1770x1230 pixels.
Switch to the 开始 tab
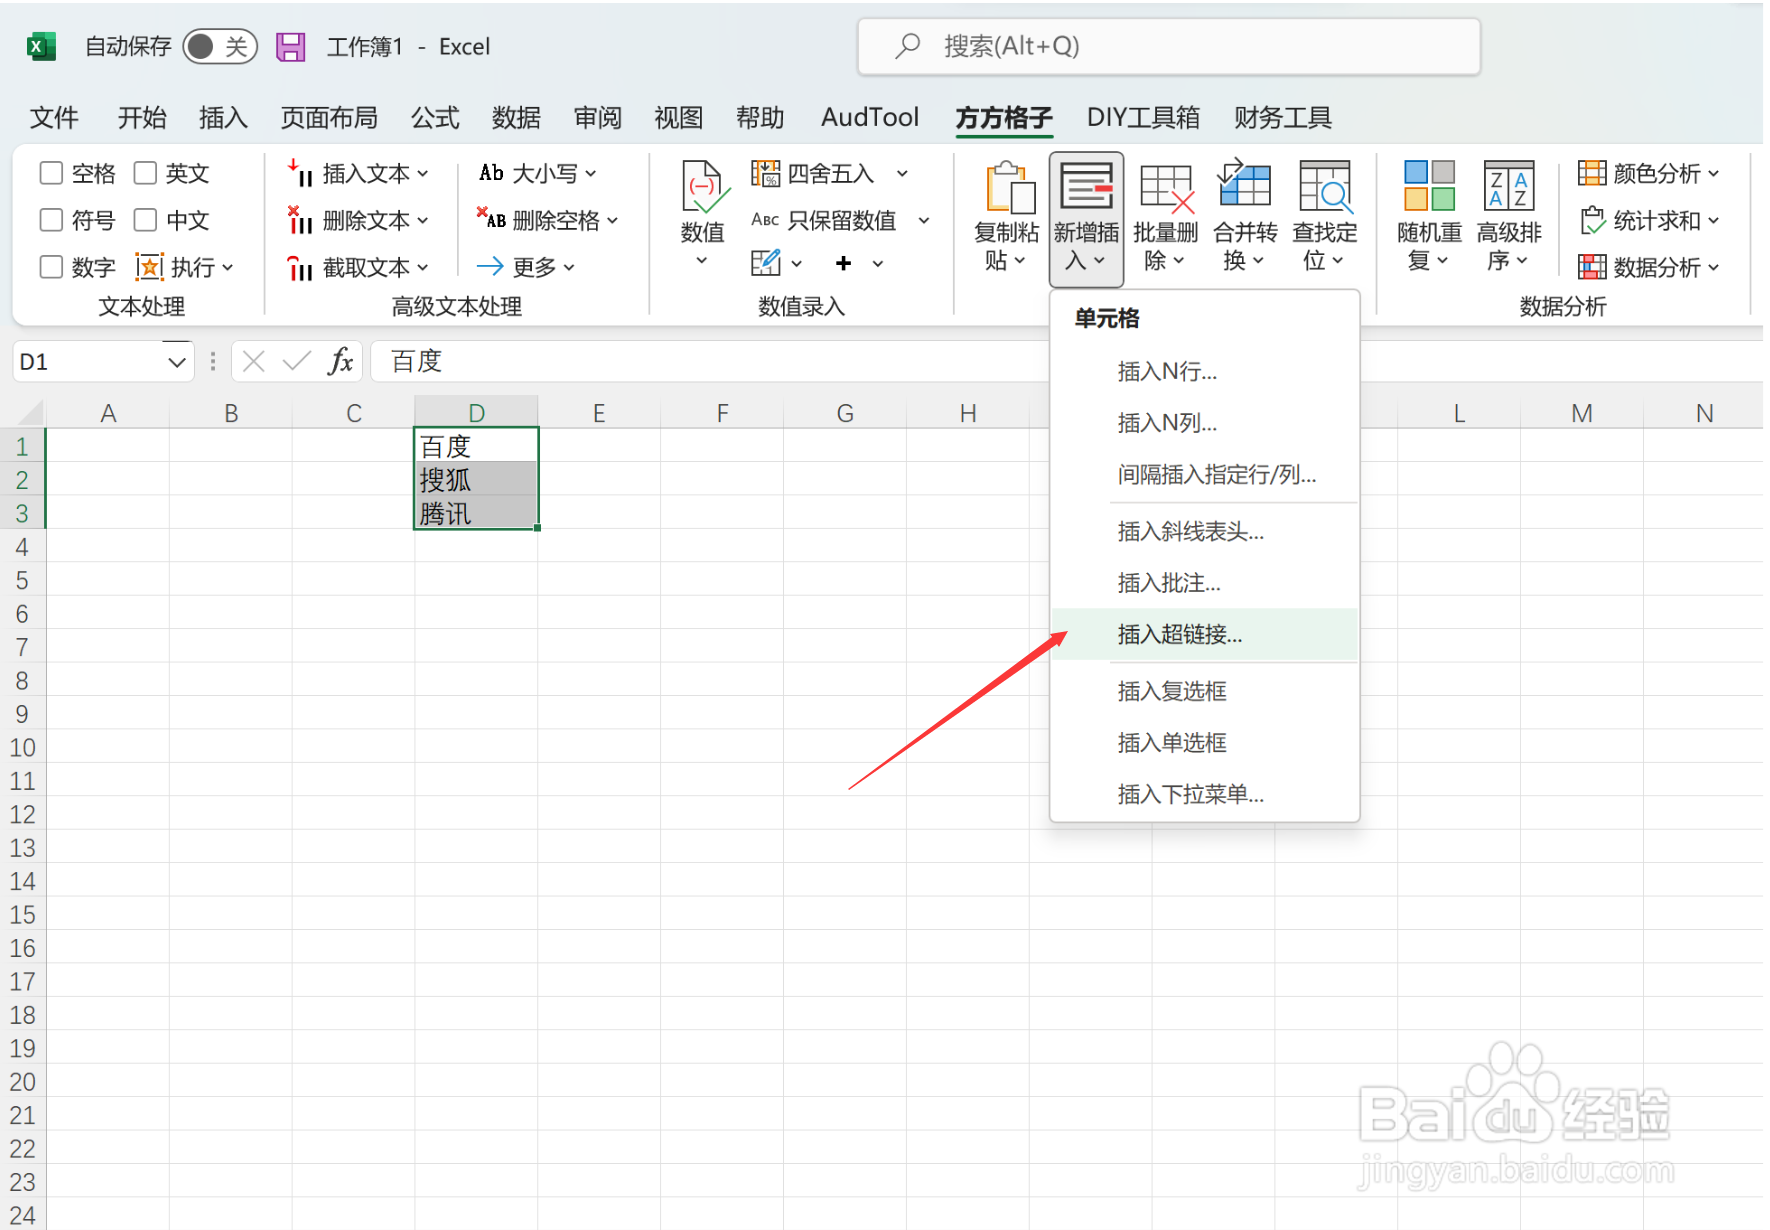click(x=142, y=118)
